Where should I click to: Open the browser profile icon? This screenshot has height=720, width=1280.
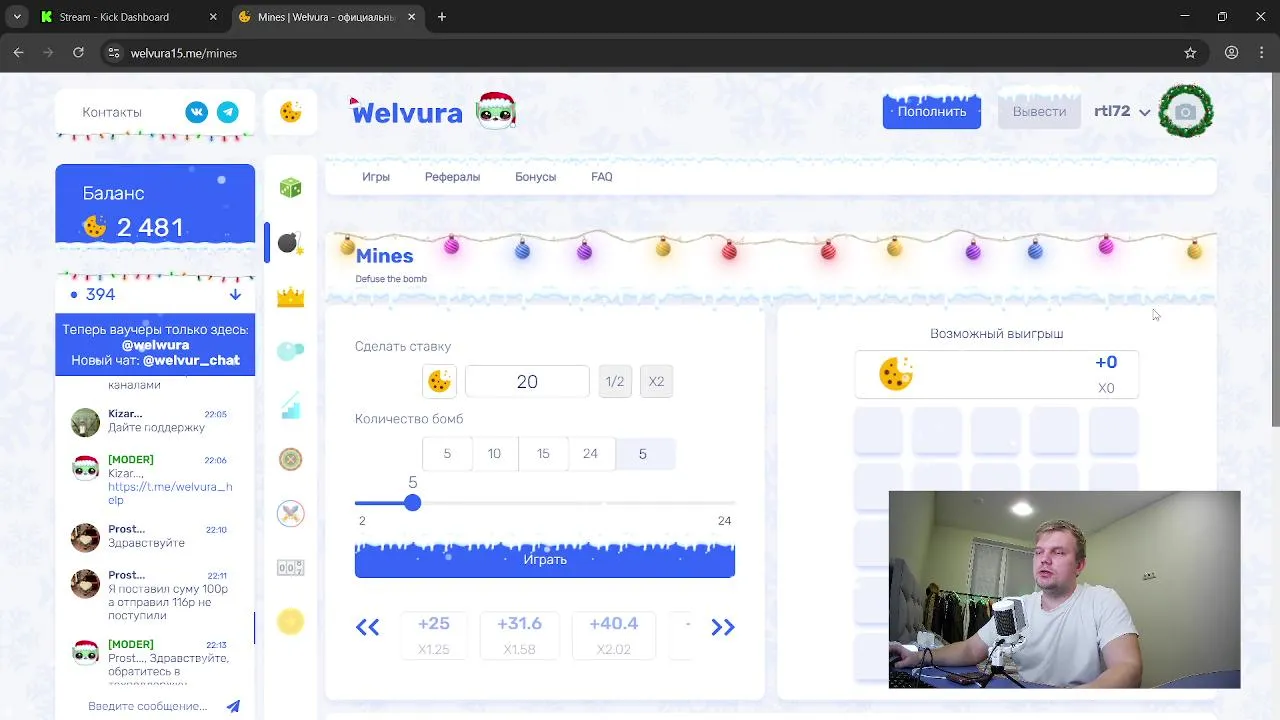1232,53
